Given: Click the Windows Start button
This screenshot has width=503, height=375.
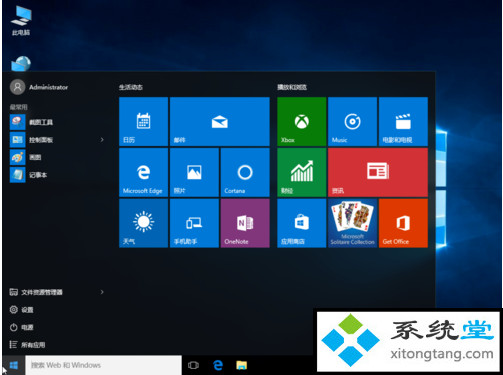Looking at the screenshot, I should [14, 365].
